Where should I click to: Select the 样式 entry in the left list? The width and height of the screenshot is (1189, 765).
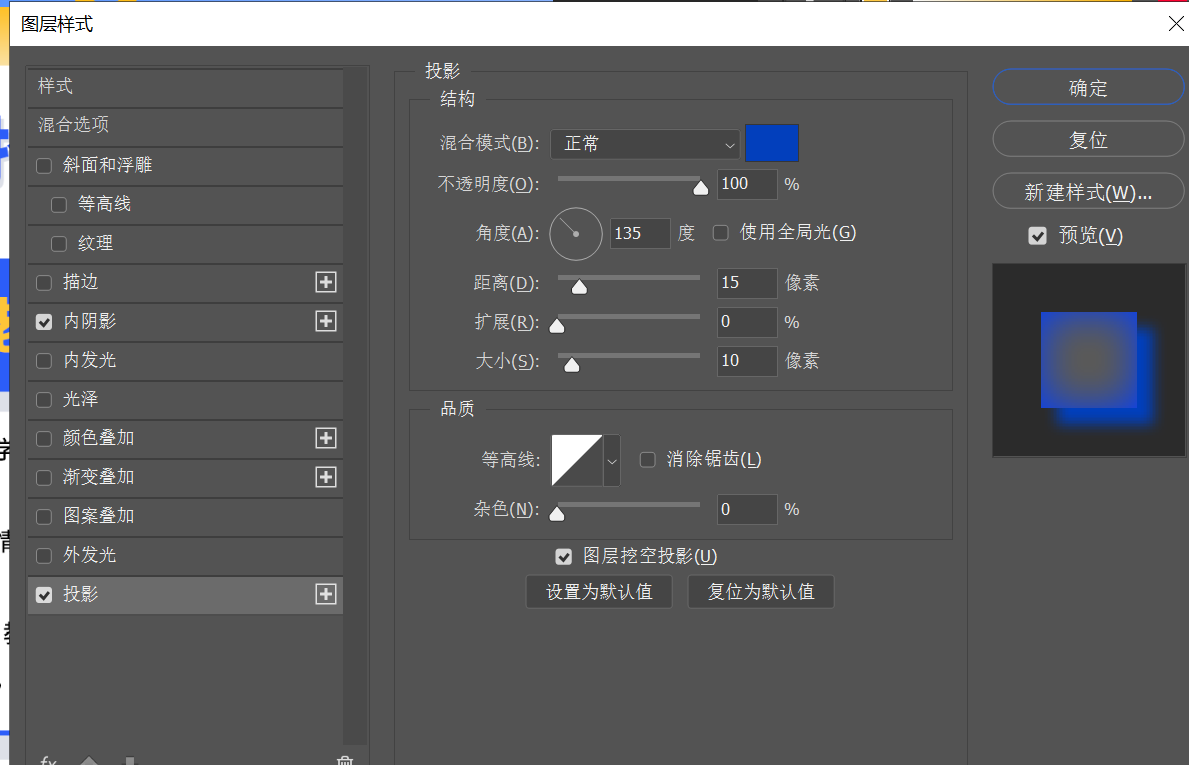coord(185,86)
